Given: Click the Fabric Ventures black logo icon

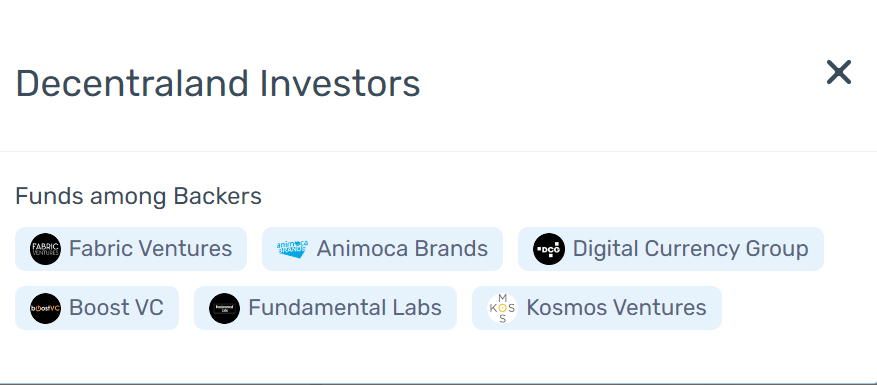Looking at the screenshot, I should 45,249.
